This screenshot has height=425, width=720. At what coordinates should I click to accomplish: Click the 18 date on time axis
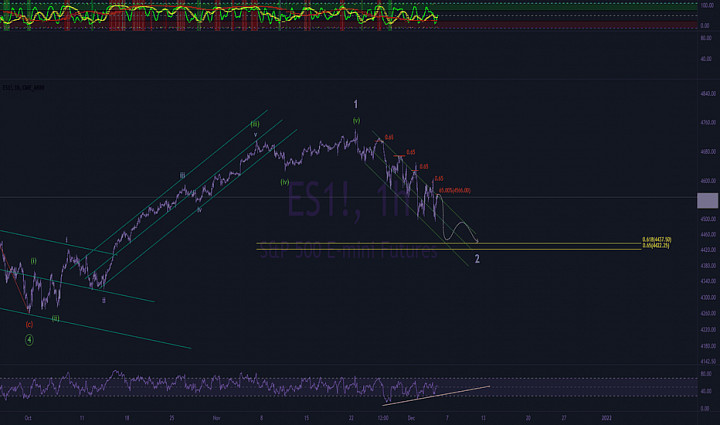pyautogui.click(x=127, y=418)
